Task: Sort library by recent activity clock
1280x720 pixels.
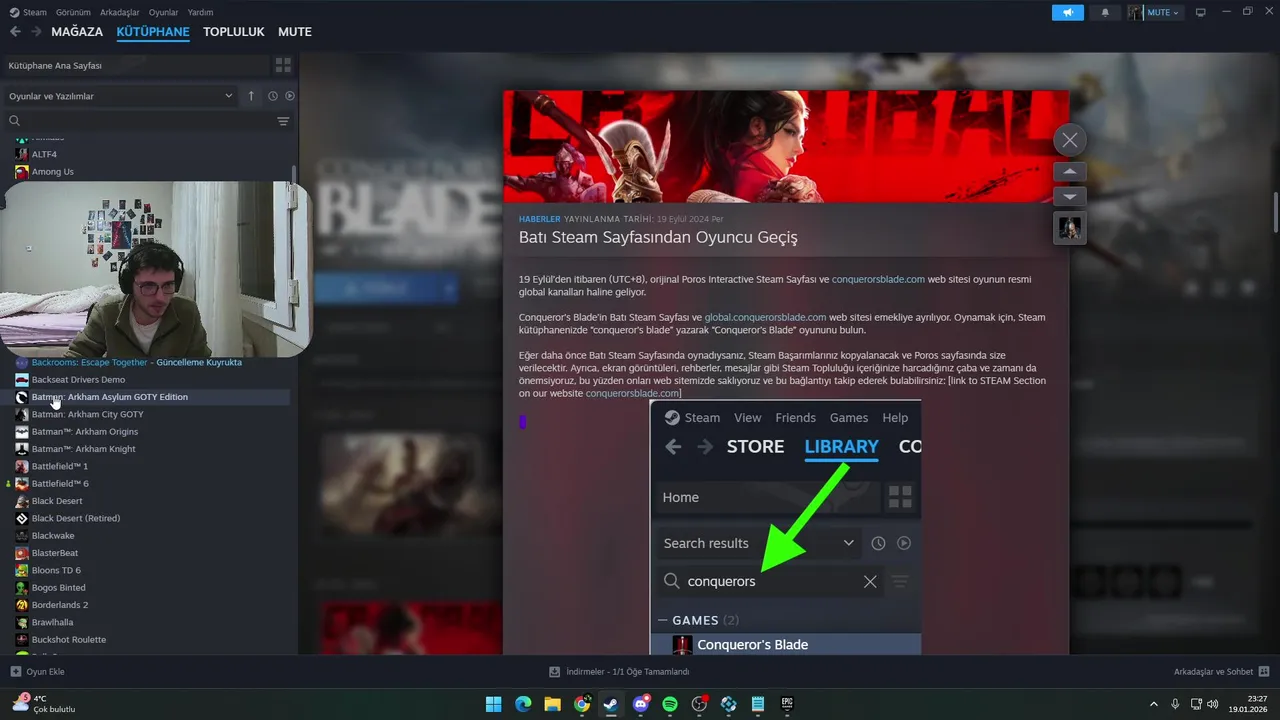Action: (x=272, y=96)
